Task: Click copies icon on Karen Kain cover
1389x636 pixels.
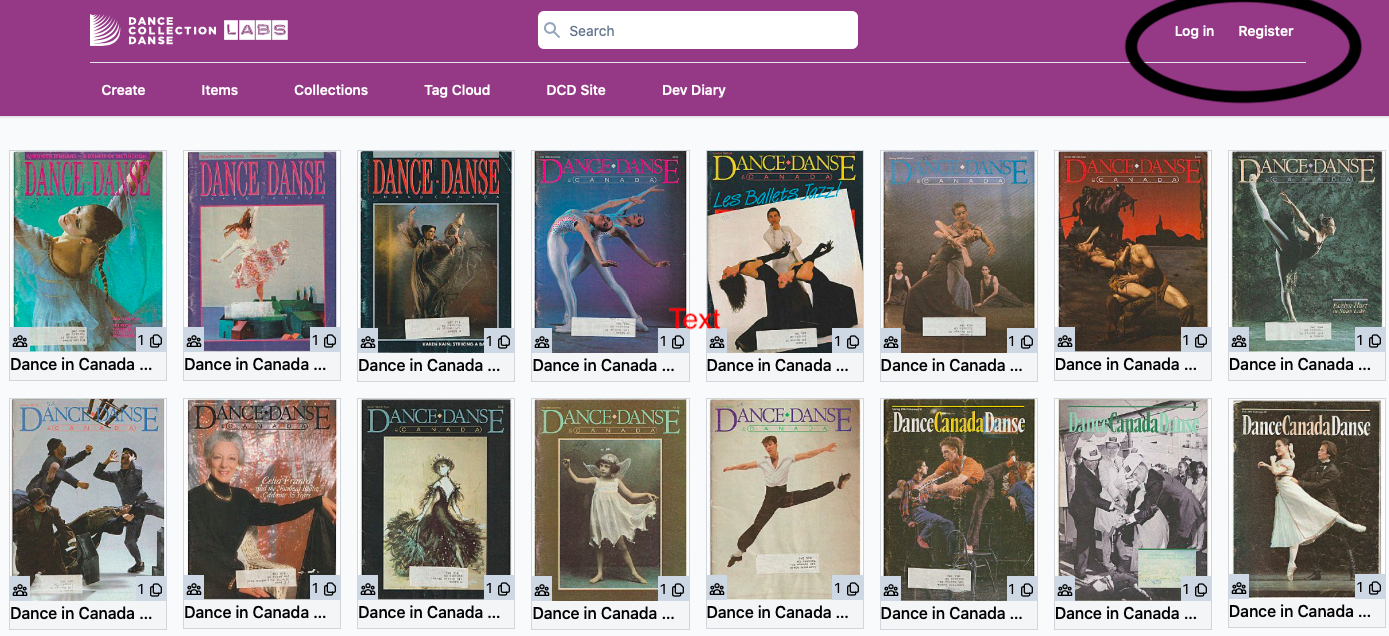Action: tap(503, 342)
